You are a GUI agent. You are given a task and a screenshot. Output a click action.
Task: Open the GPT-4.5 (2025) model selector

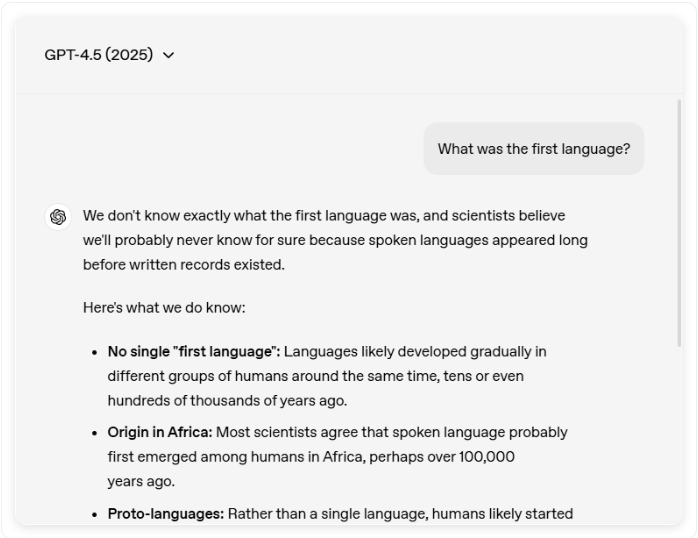pos(110,55)
